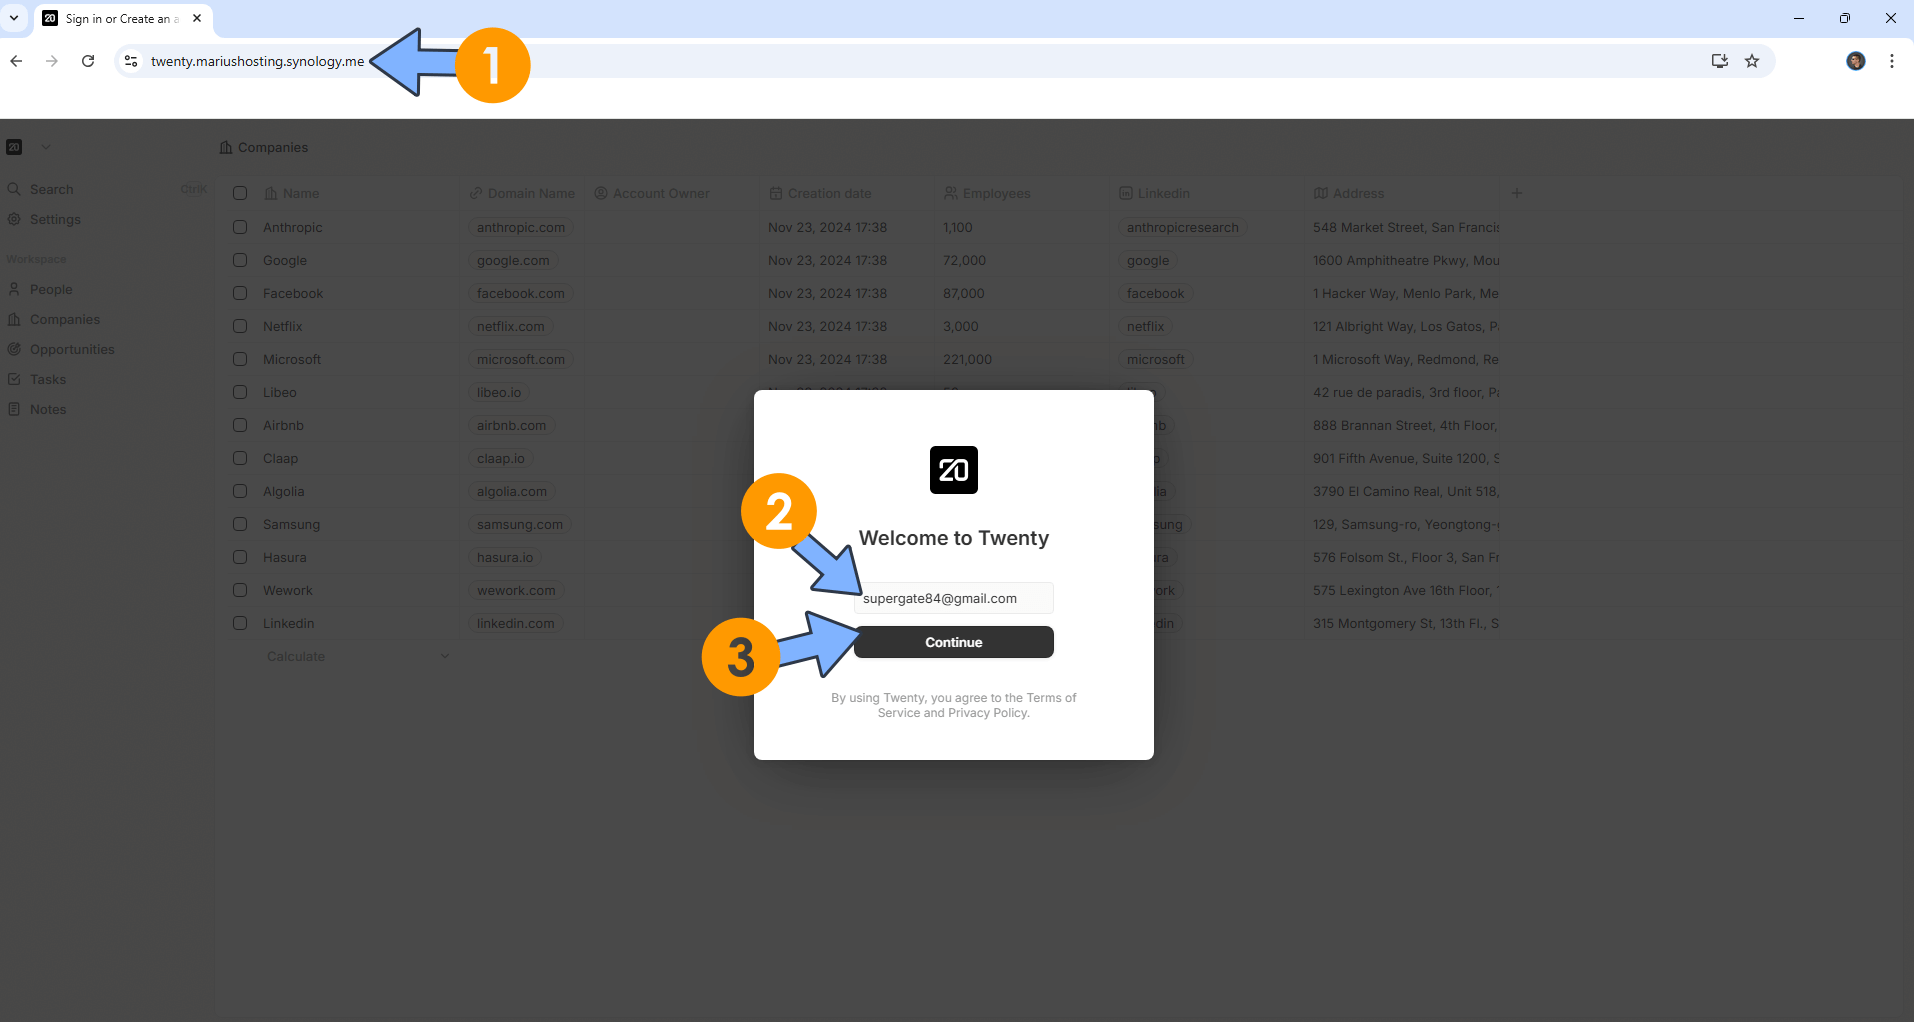Click the Address column header
Image resolution: width=1914 pixels, height=1022 pixels.
[1349, 193]
